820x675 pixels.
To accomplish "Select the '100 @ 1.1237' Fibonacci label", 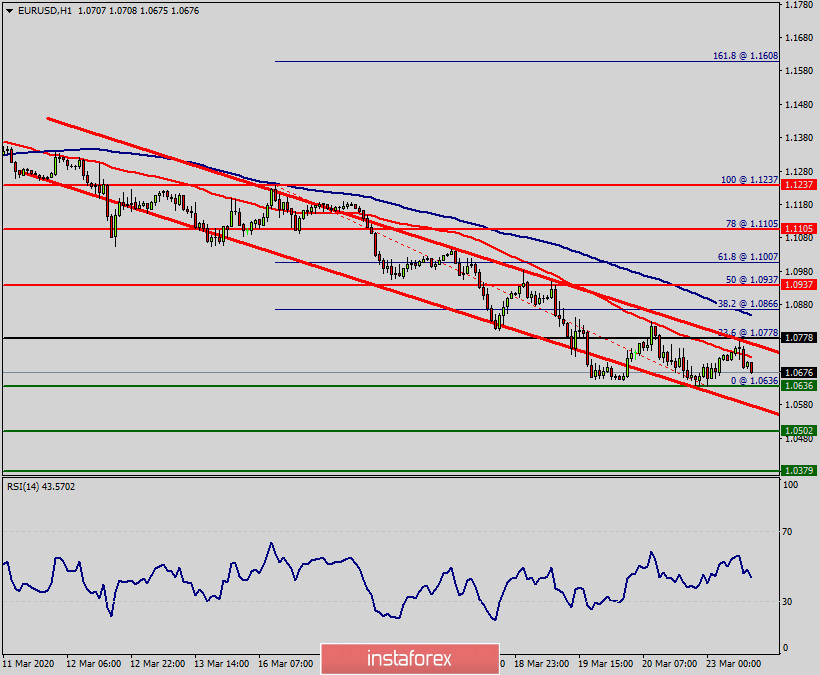I will [749, 179].
